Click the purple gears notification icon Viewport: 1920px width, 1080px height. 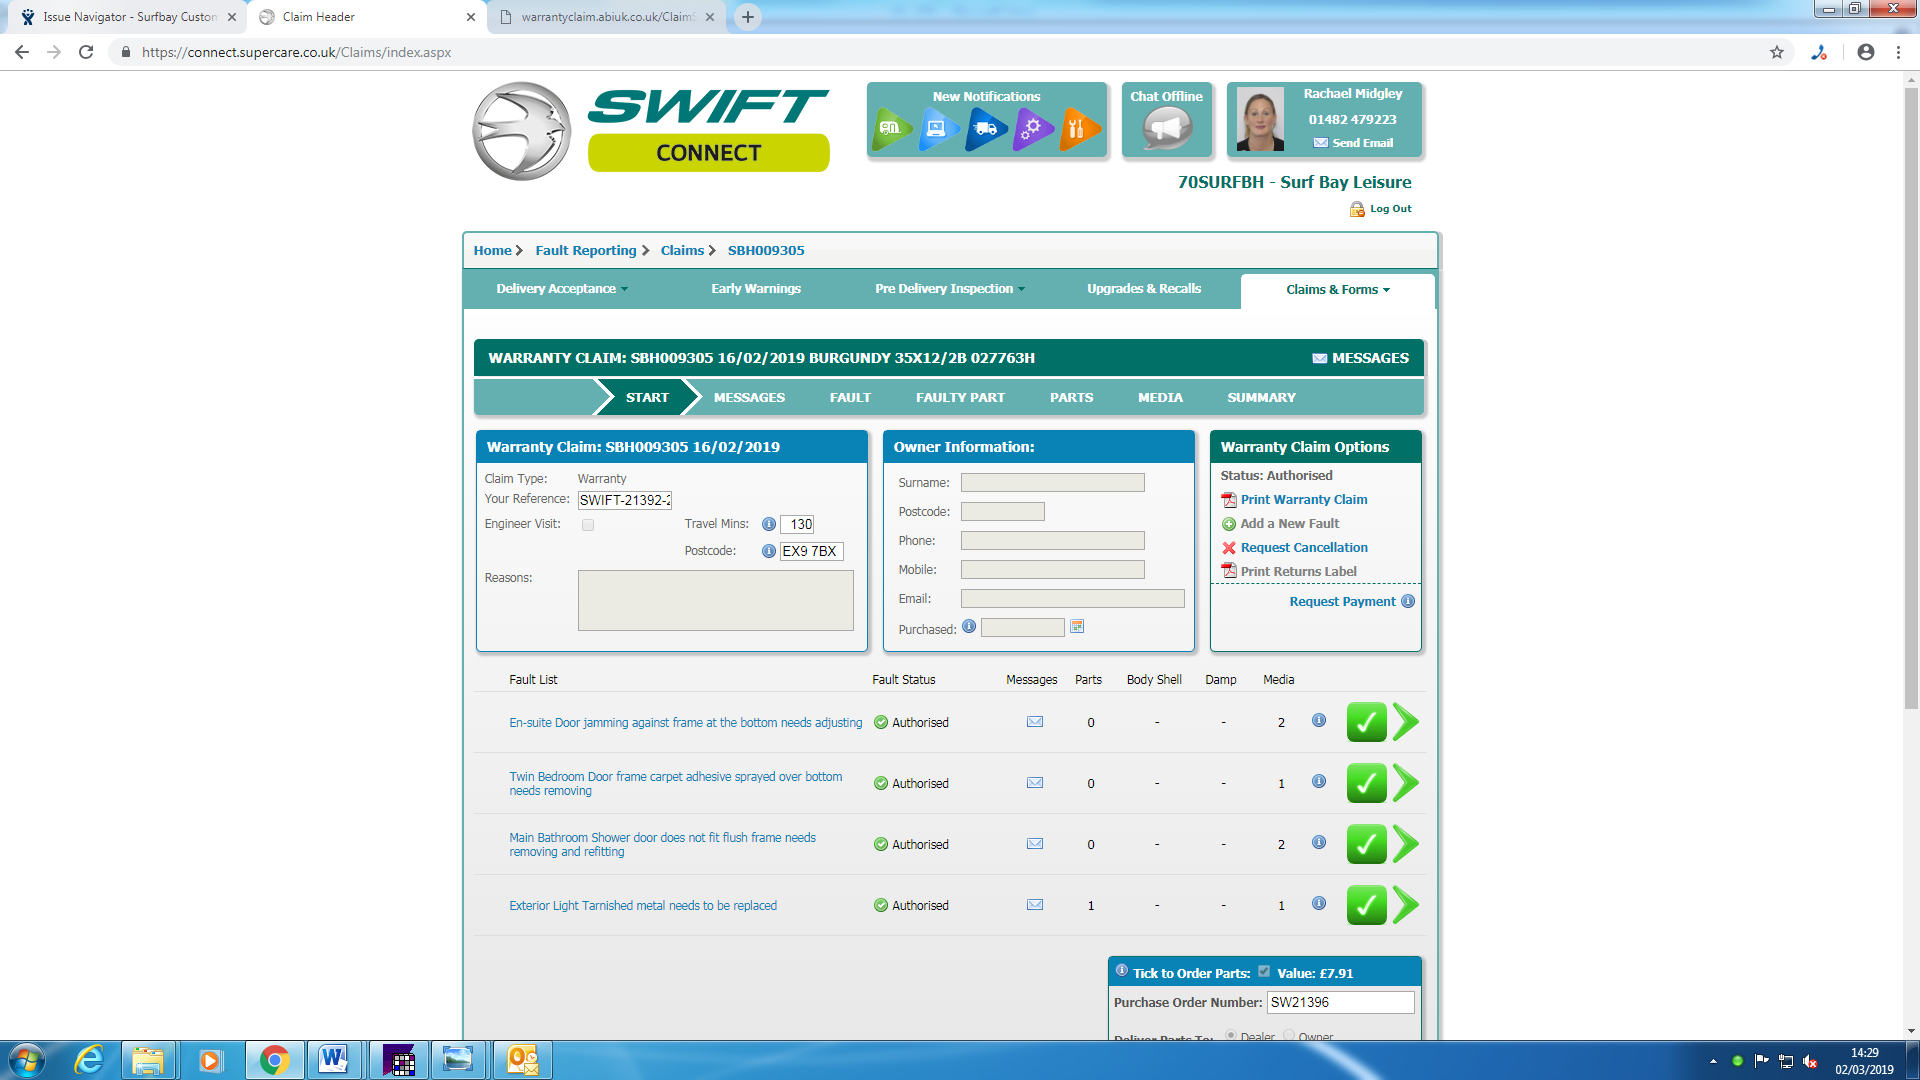[1032, 129]
